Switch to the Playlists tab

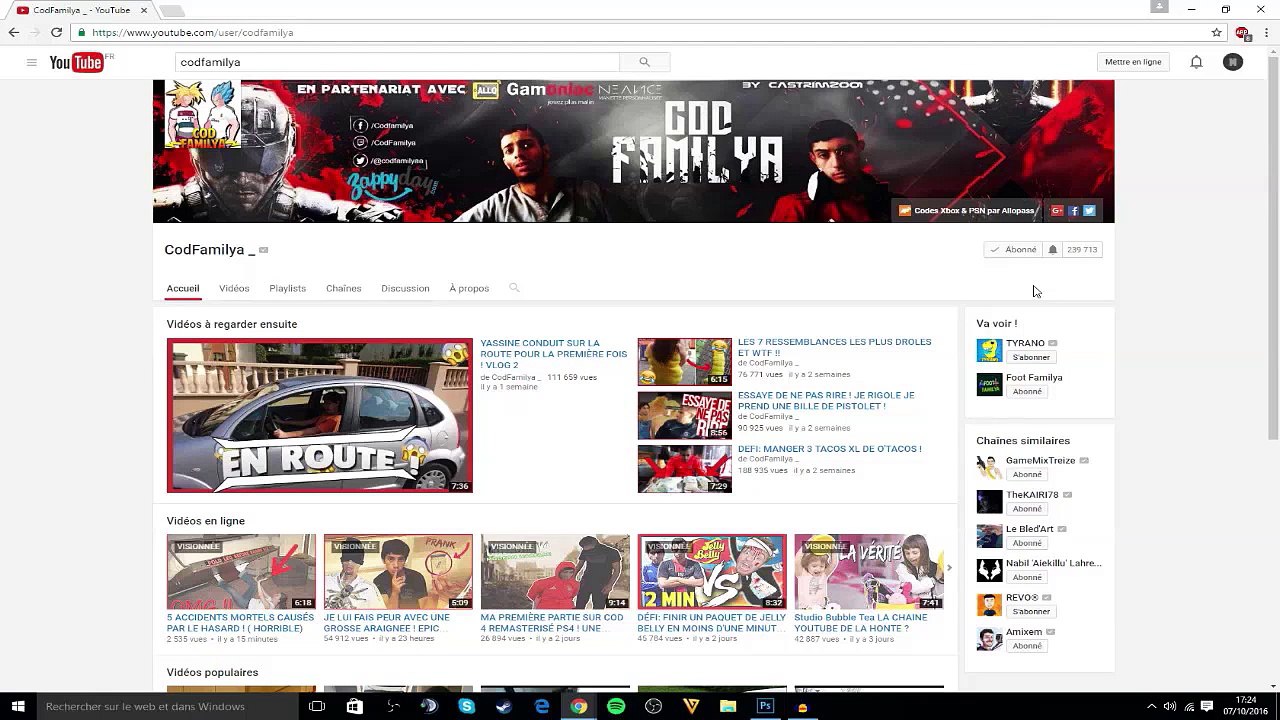[287, 288]
